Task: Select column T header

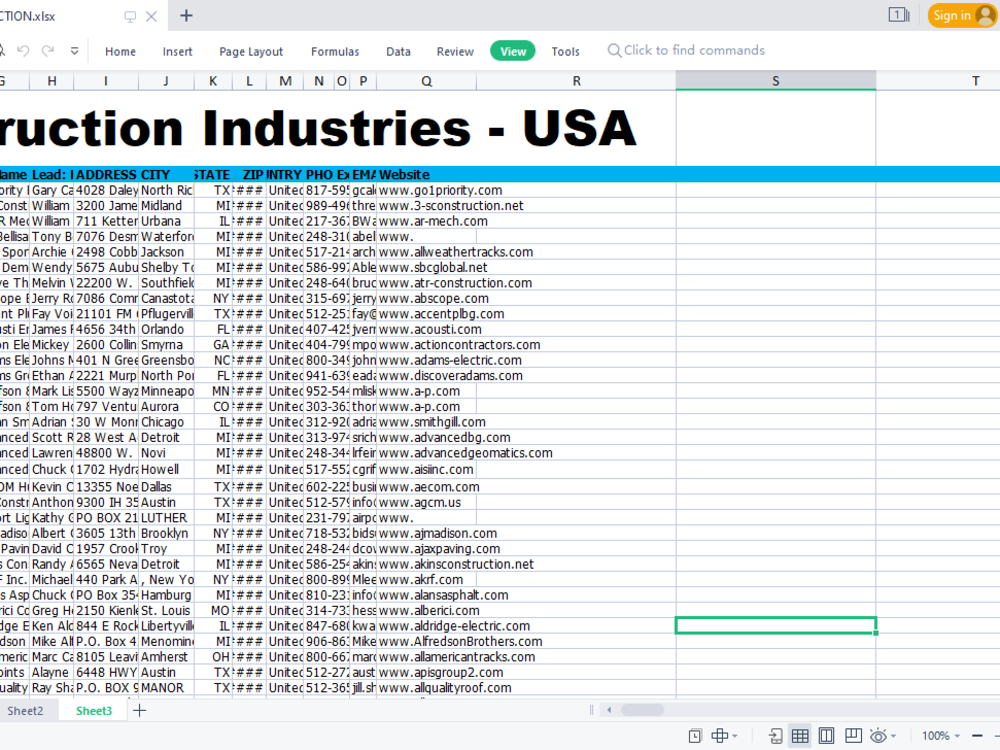Action: 975,81
